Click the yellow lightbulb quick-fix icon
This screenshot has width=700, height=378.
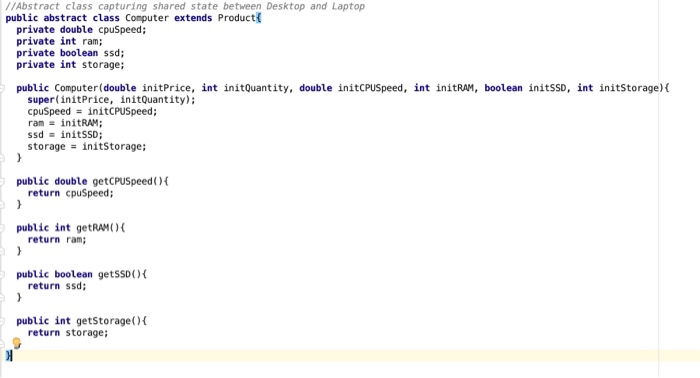[x=17, y=343]
